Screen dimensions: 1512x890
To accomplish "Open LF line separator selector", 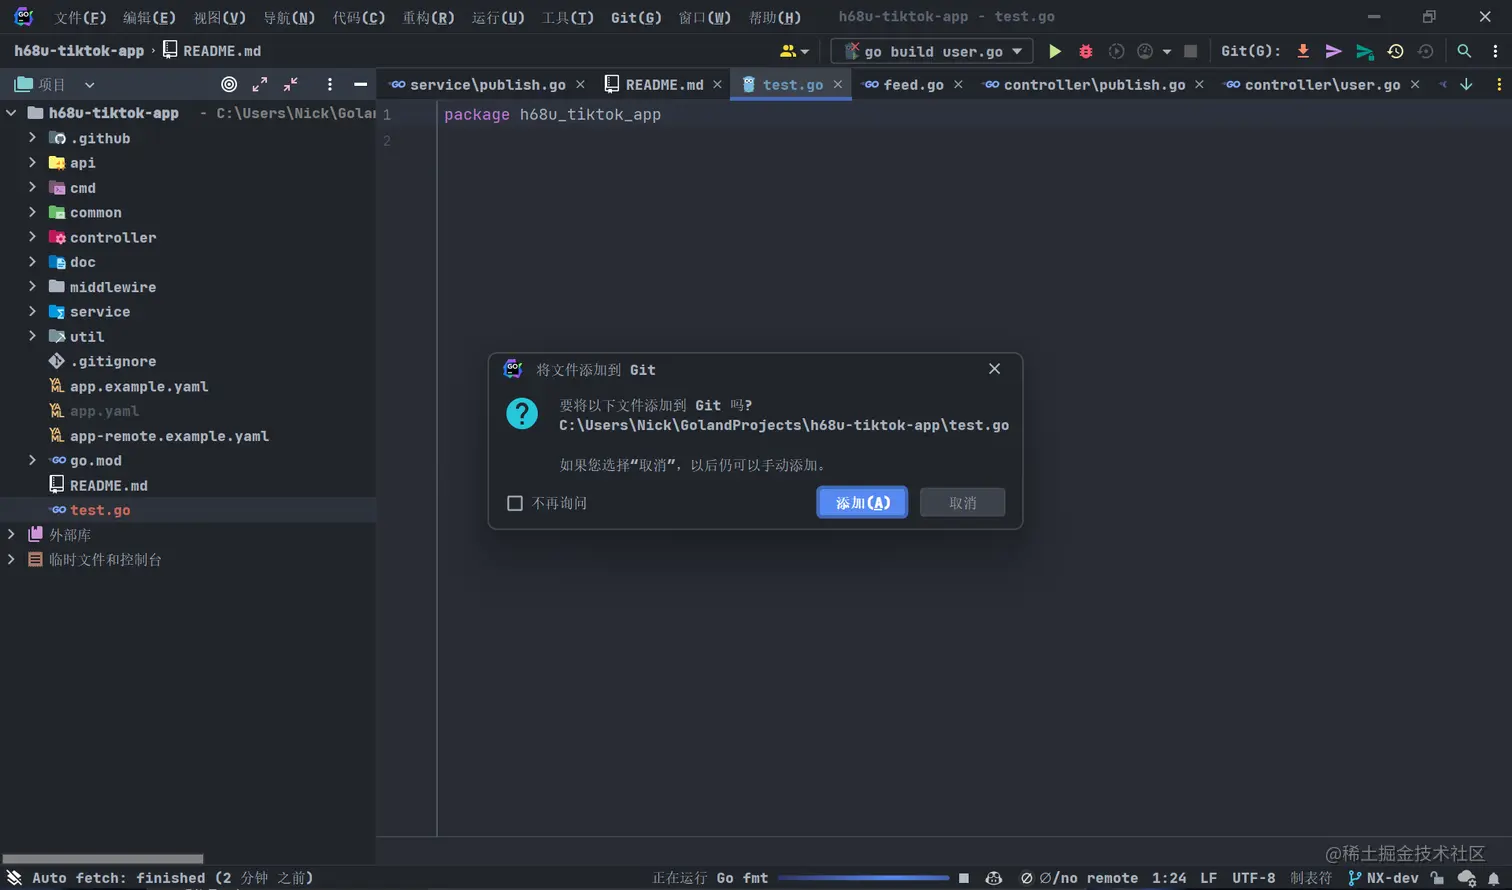I will click(1208, 878).
